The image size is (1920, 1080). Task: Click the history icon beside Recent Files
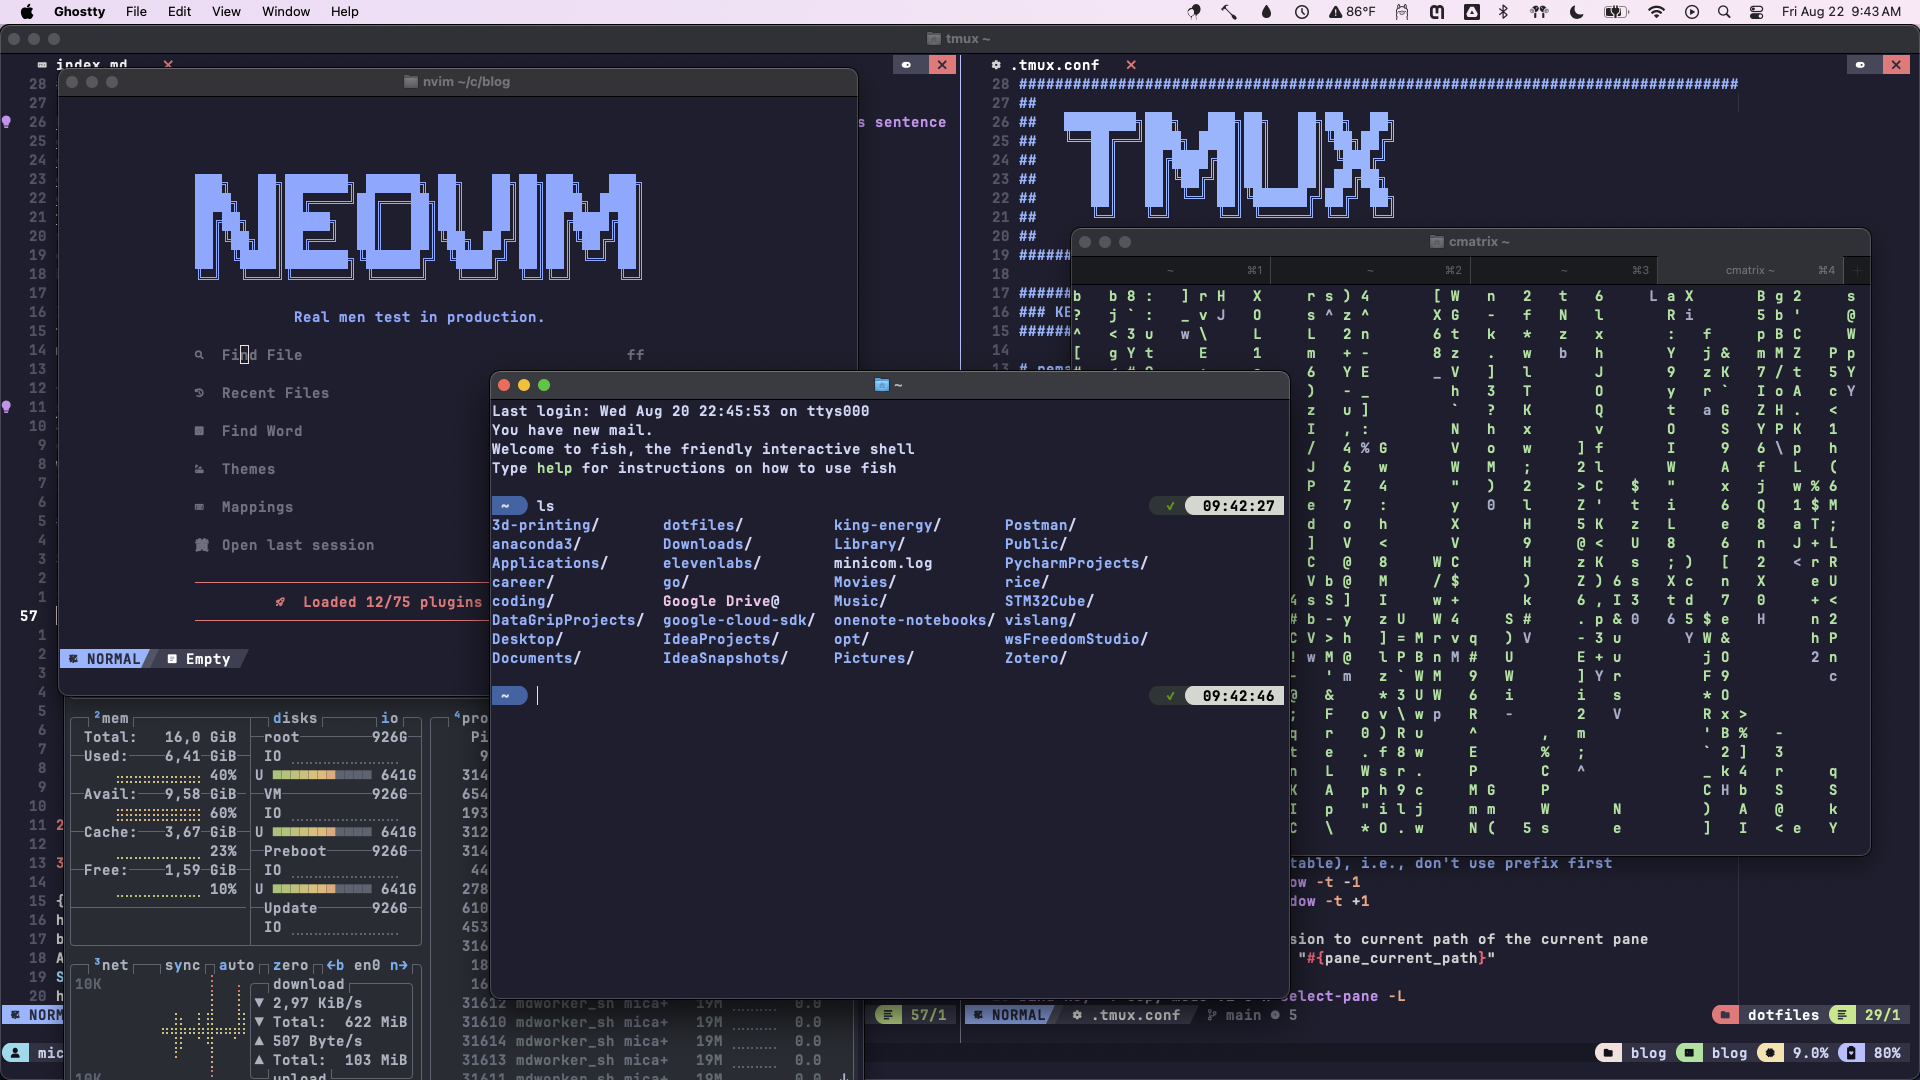(200, 393)
